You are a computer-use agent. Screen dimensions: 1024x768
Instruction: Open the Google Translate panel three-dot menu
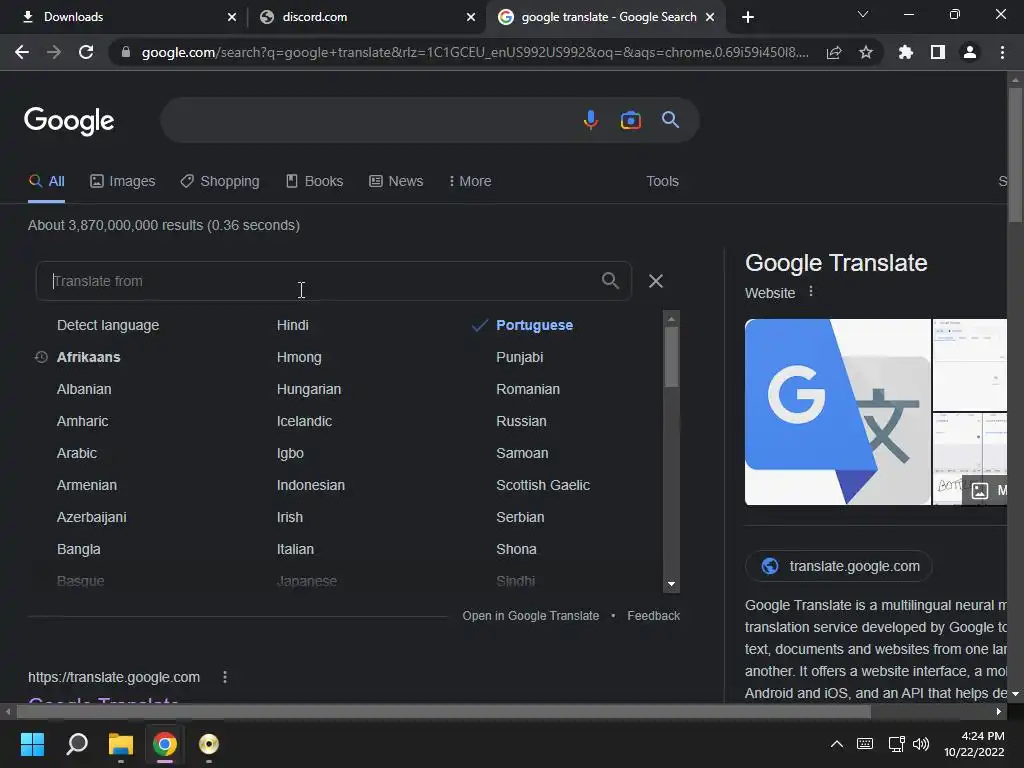(810, 292)
